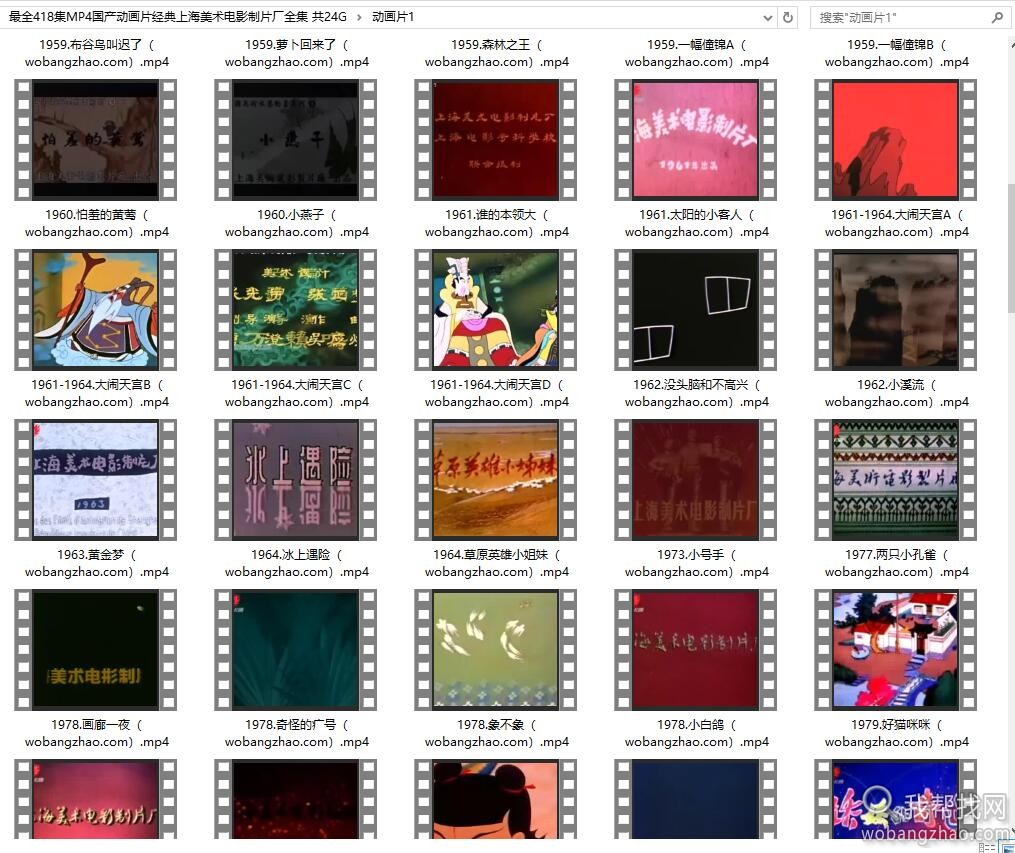Select the 1959.布谷鸟叫迟了 file name

pos(97,53)
